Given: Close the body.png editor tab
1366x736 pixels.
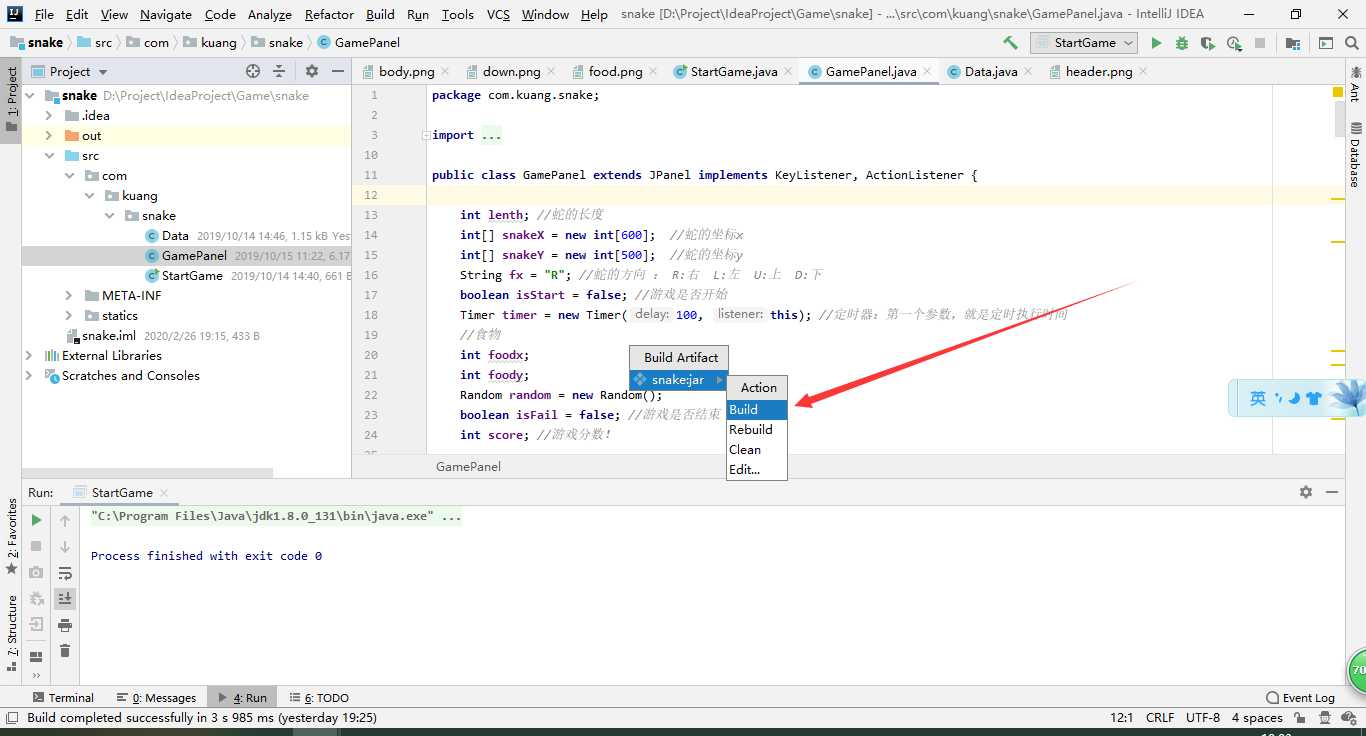Looking at the screenshot, I should click(x=445, y=71).
